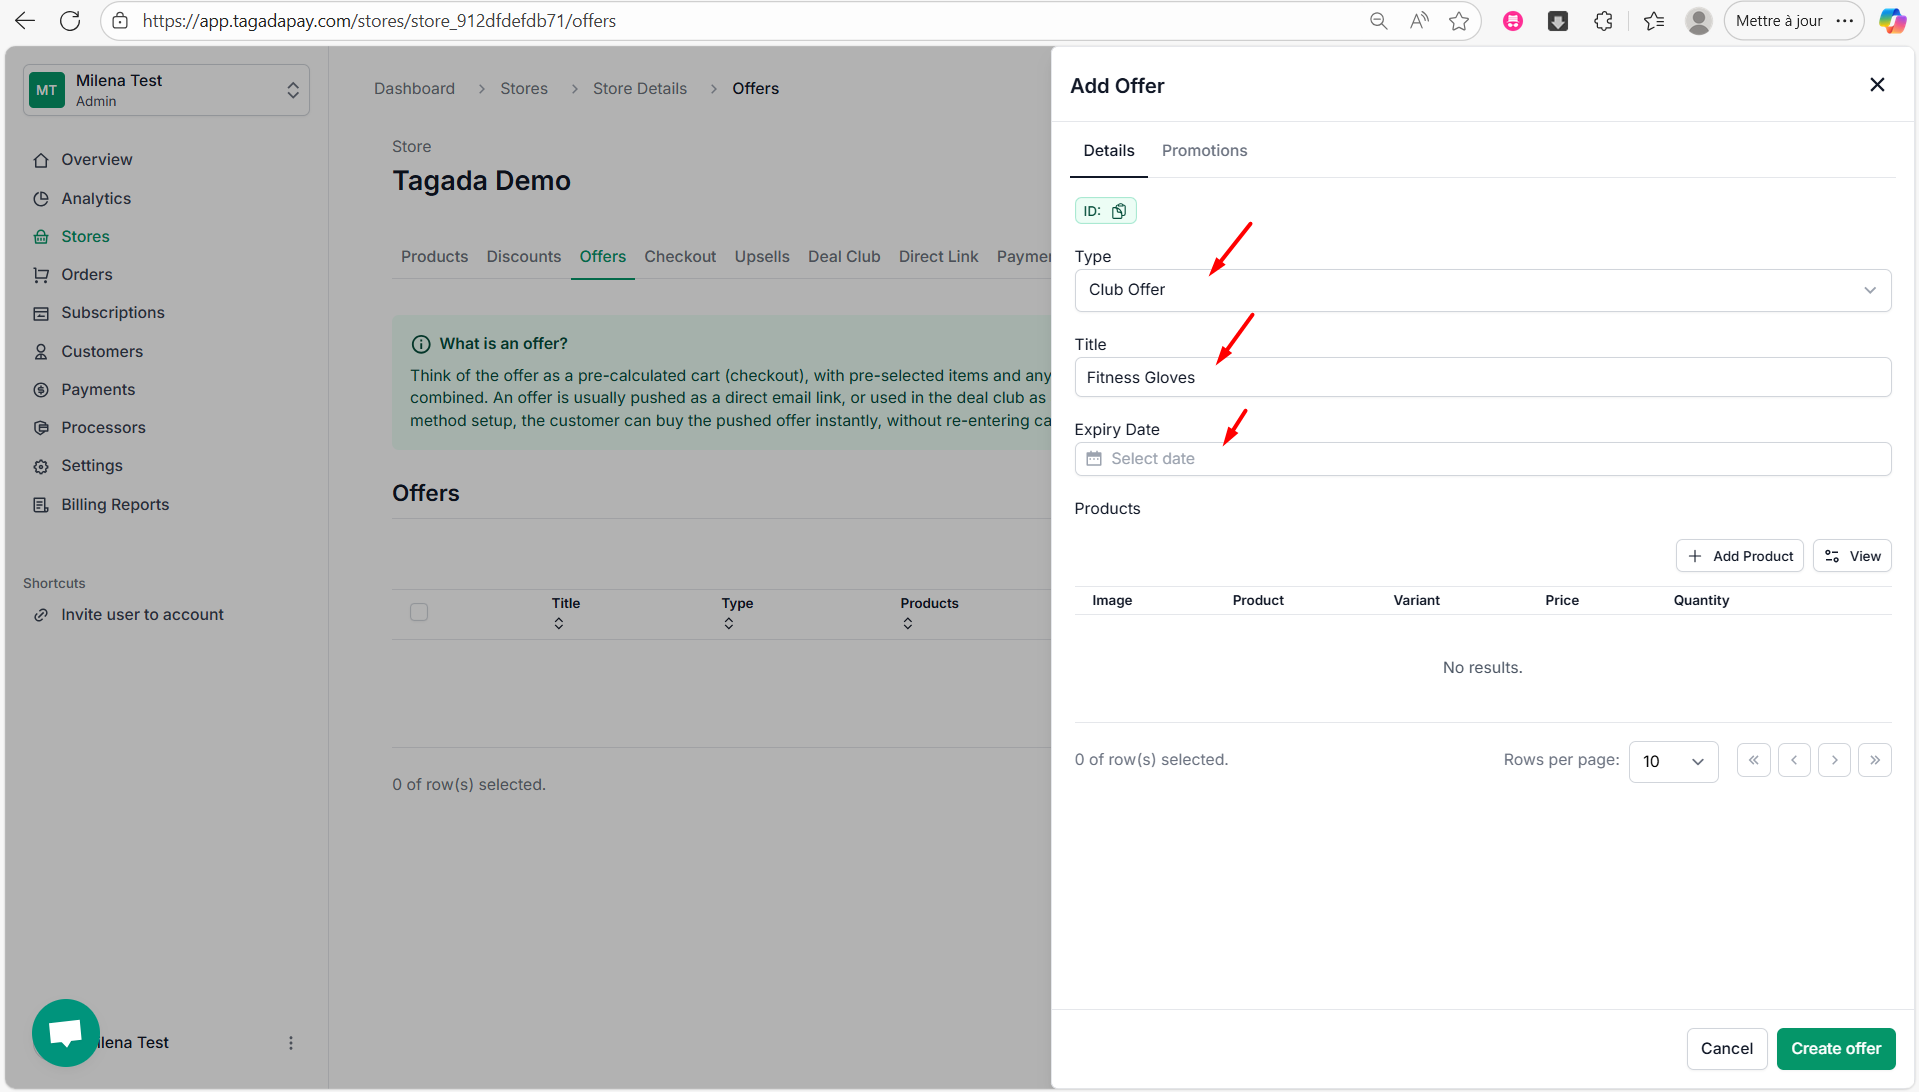
Task: Go to Store Details in the breadcrumb
Action: point(640,89)
